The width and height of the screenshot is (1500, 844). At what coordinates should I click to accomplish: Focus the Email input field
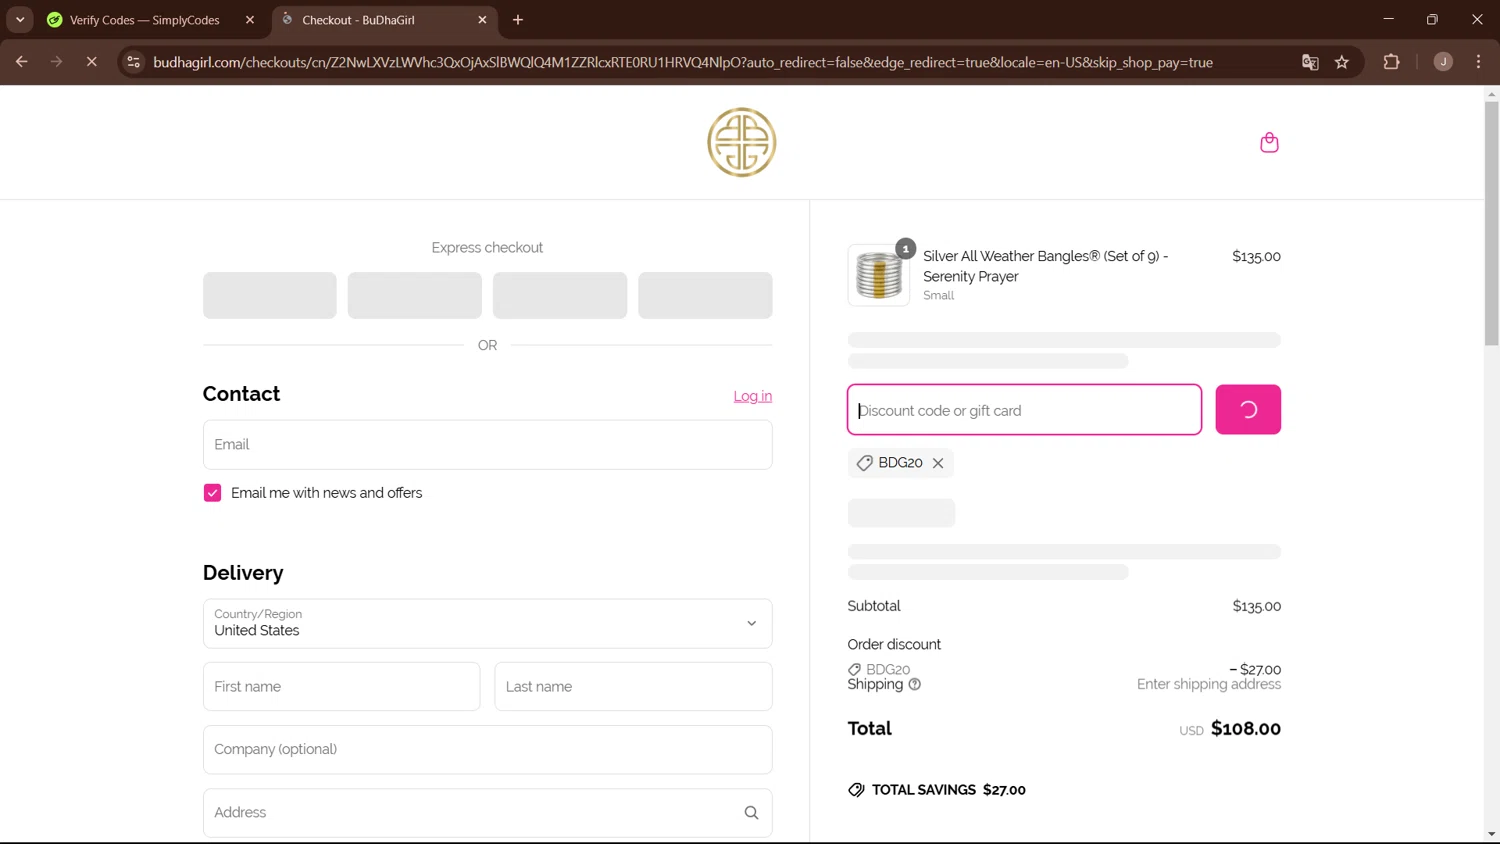487,445
